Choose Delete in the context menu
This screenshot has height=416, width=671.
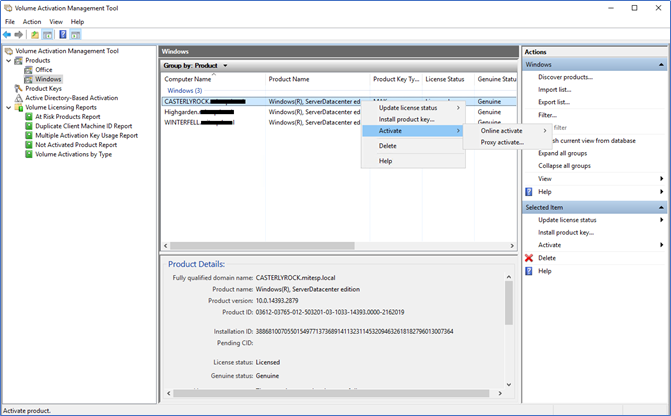point(413,146)
